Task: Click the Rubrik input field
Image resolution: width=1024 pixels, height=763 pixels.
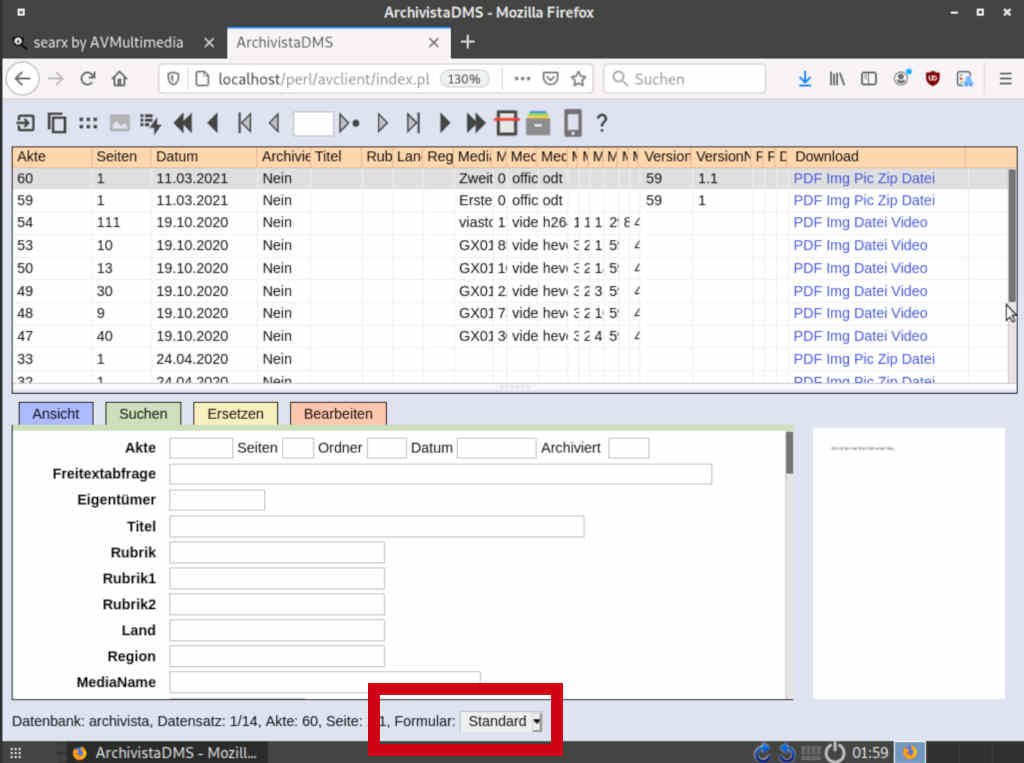Action: (277, 553)
